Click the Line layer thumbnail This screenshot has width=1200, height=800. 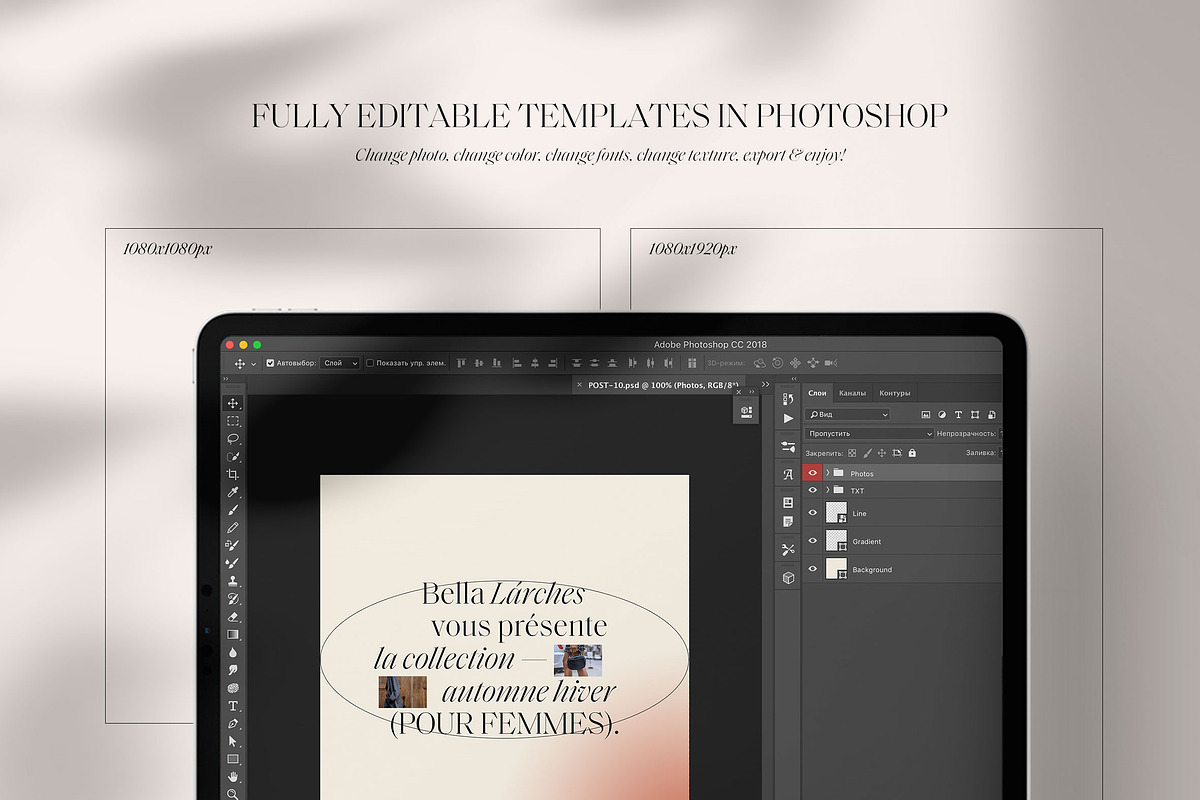pyautogui.click(x=836, y=513)
